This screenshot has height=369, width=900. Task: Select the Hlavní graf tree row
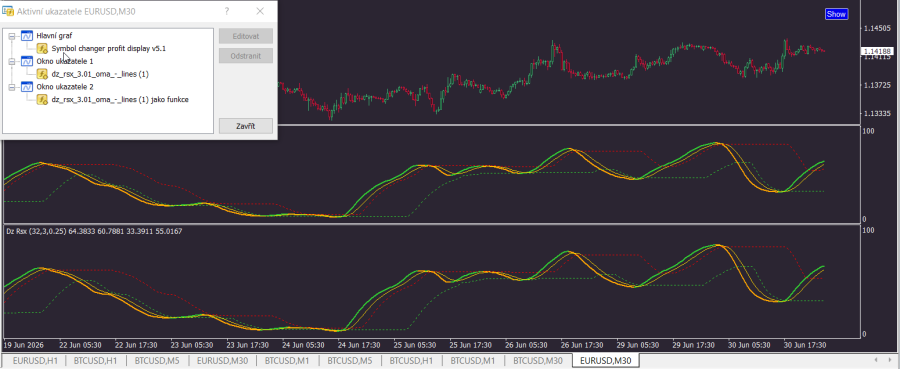coord(54,36)
